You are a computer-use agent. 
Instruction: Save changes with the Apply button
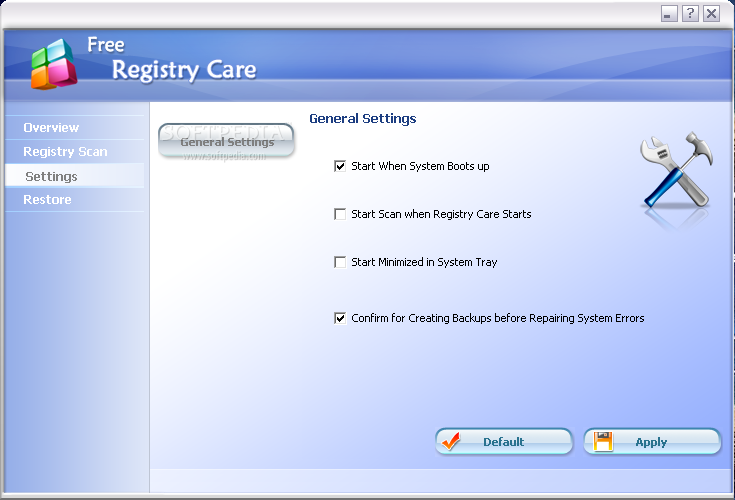[x=652, y=441]
